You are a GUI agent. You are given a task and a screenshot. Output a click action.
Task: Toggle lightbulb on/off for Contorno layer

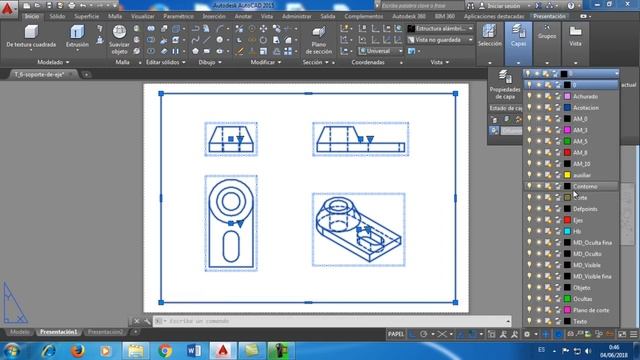pos(529,186)
